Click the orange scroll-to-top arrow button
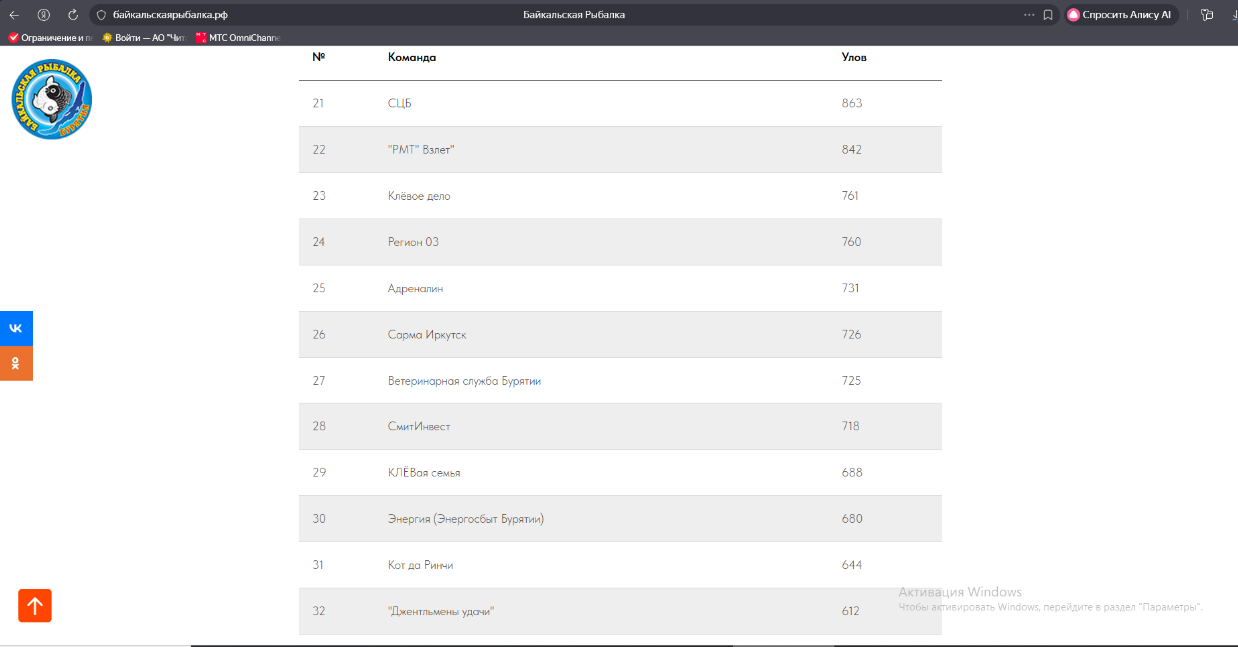1238x647 pixels. [x=35, y=605]
